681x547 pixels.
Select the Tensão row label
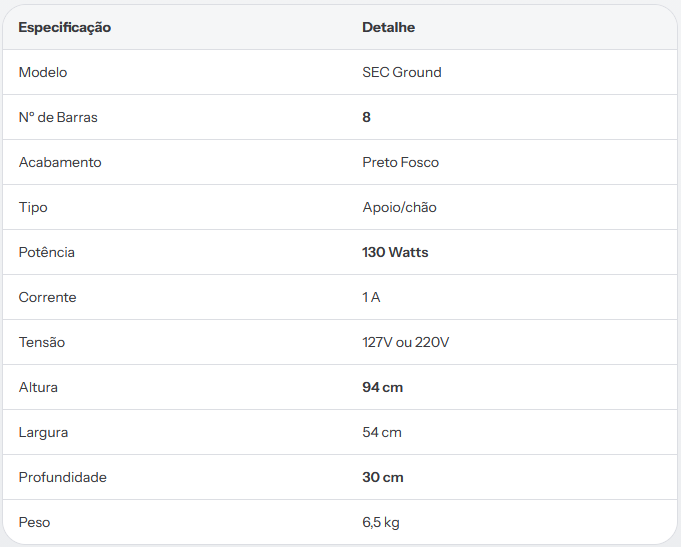(x=42, y=342)
